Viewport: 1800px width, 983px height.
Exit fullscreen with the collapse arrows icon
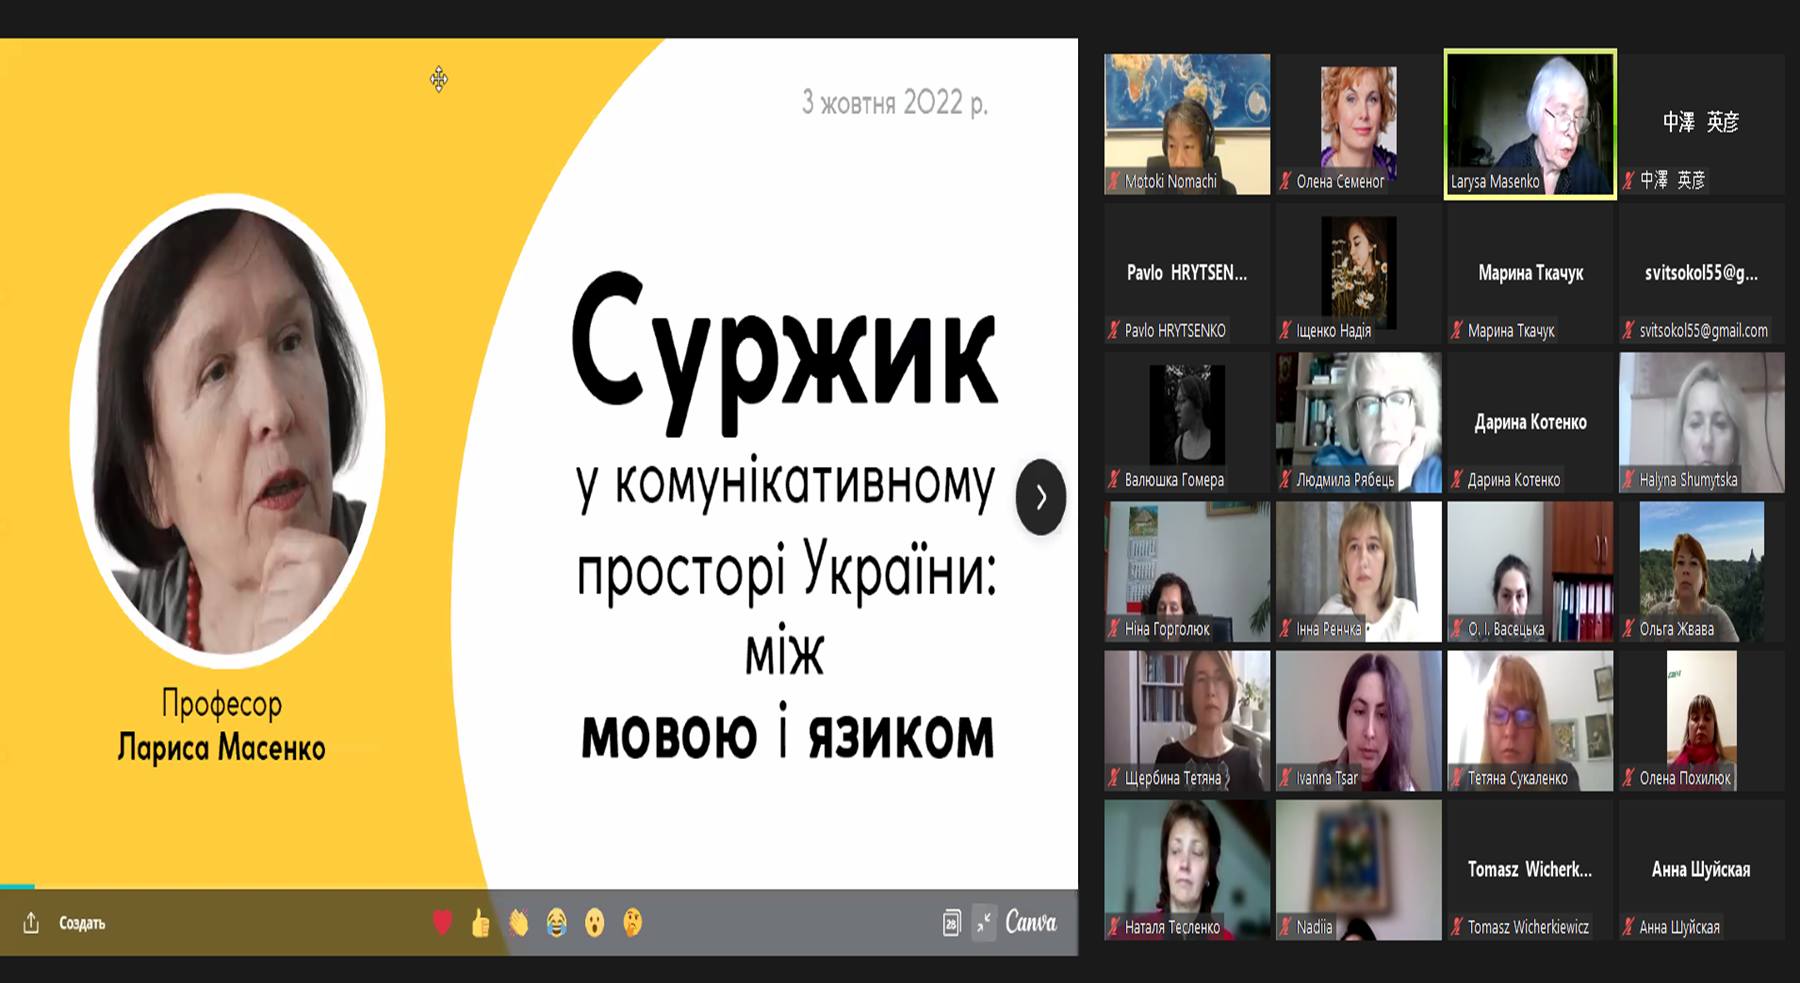tap(984, 922)
